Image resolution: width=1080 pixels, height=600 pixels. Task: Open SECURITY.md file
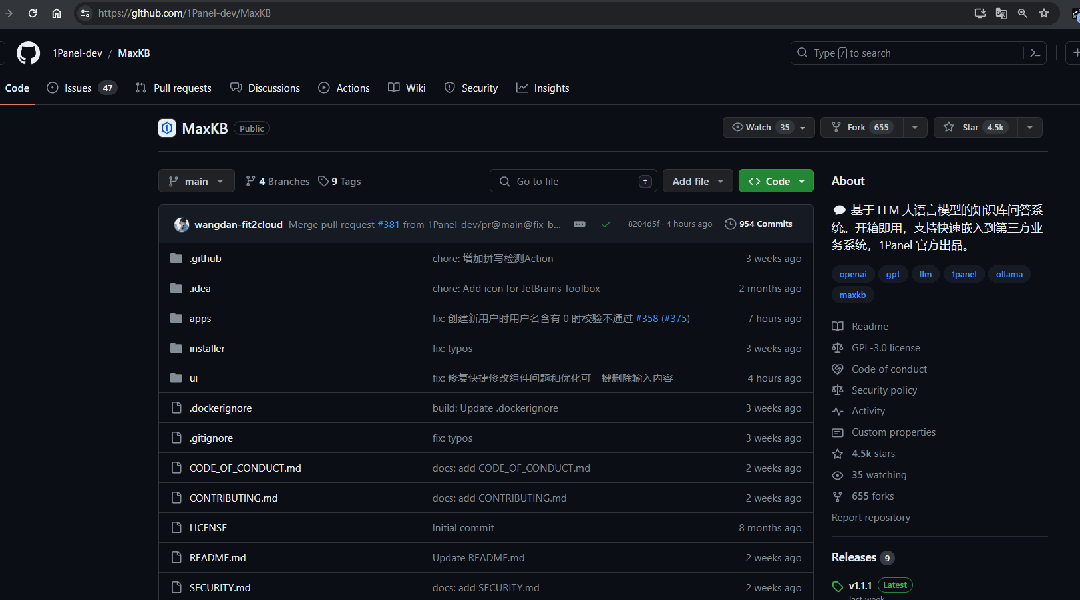tap(220, 588)
